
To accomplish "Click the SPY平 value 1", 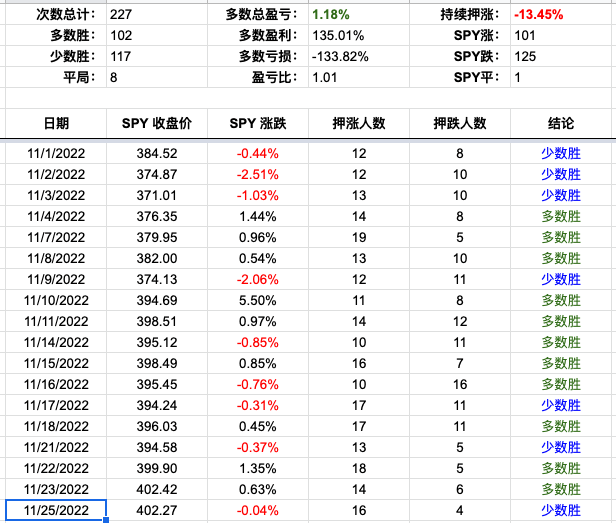I will tap(563, 77).
